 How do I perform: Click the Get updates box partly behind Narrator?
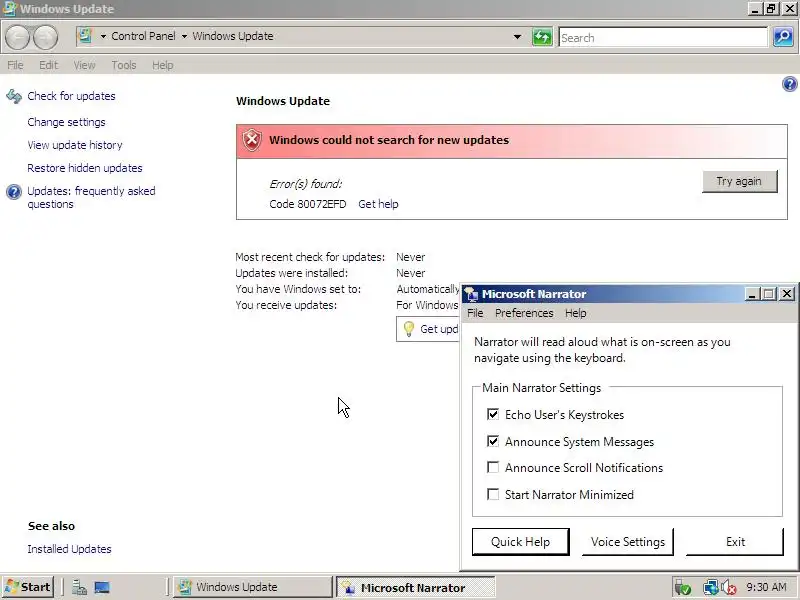click(x=428, y=329)
